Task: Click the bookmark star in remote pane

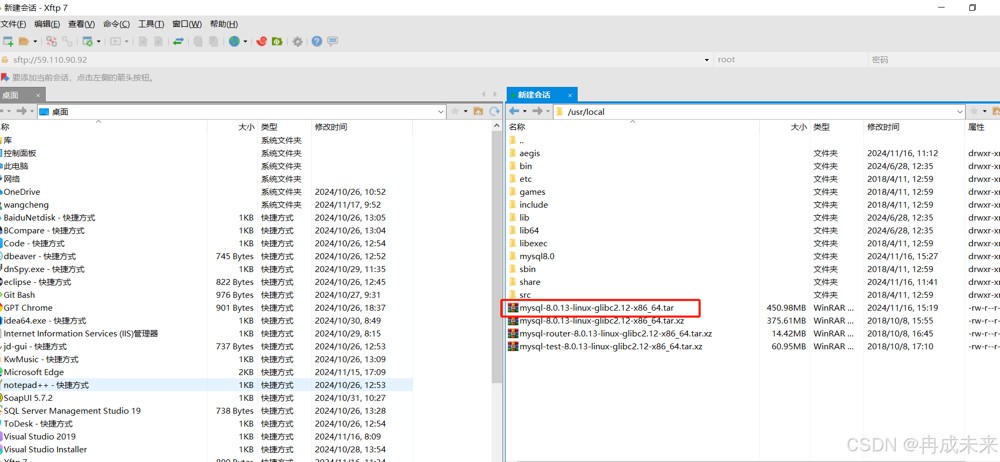Action: coord(974,111)
